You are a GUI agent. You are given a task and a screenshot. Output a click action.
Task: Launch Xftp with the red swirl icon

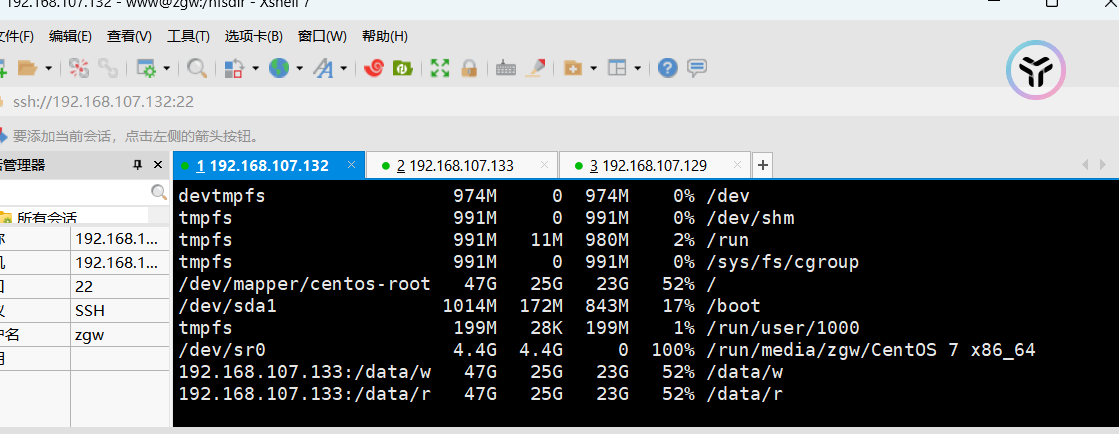click(x=374, y=68)
